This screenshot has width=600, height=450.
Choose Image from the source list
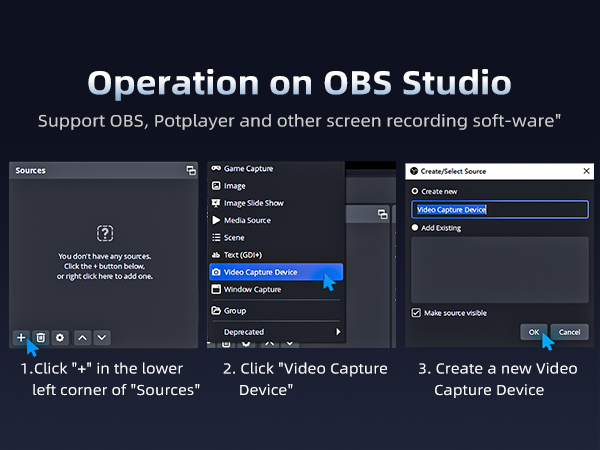235,186
